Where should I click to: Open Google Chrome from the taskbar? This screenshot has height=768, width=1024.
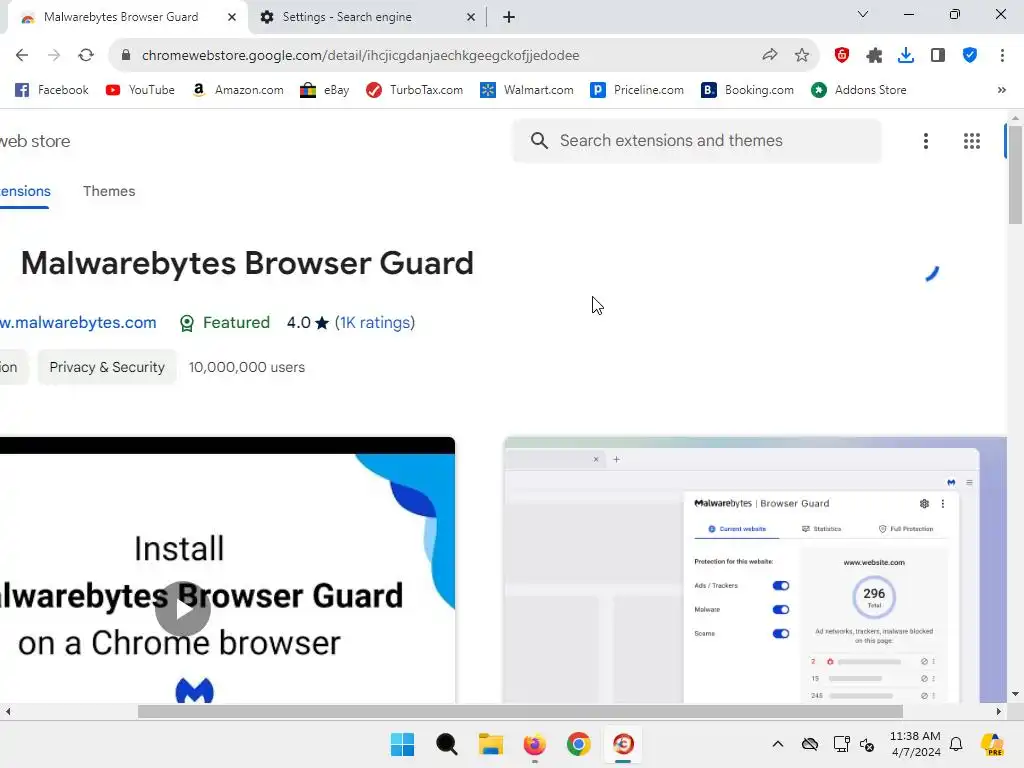579,744
